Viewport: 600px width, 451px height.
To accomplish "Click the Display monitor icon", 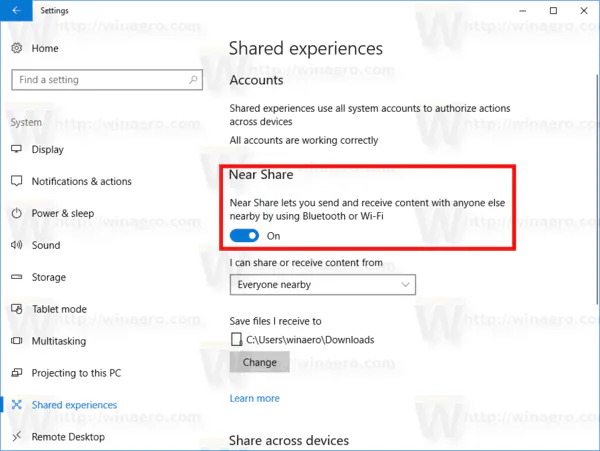I will (x=16, y=149).
